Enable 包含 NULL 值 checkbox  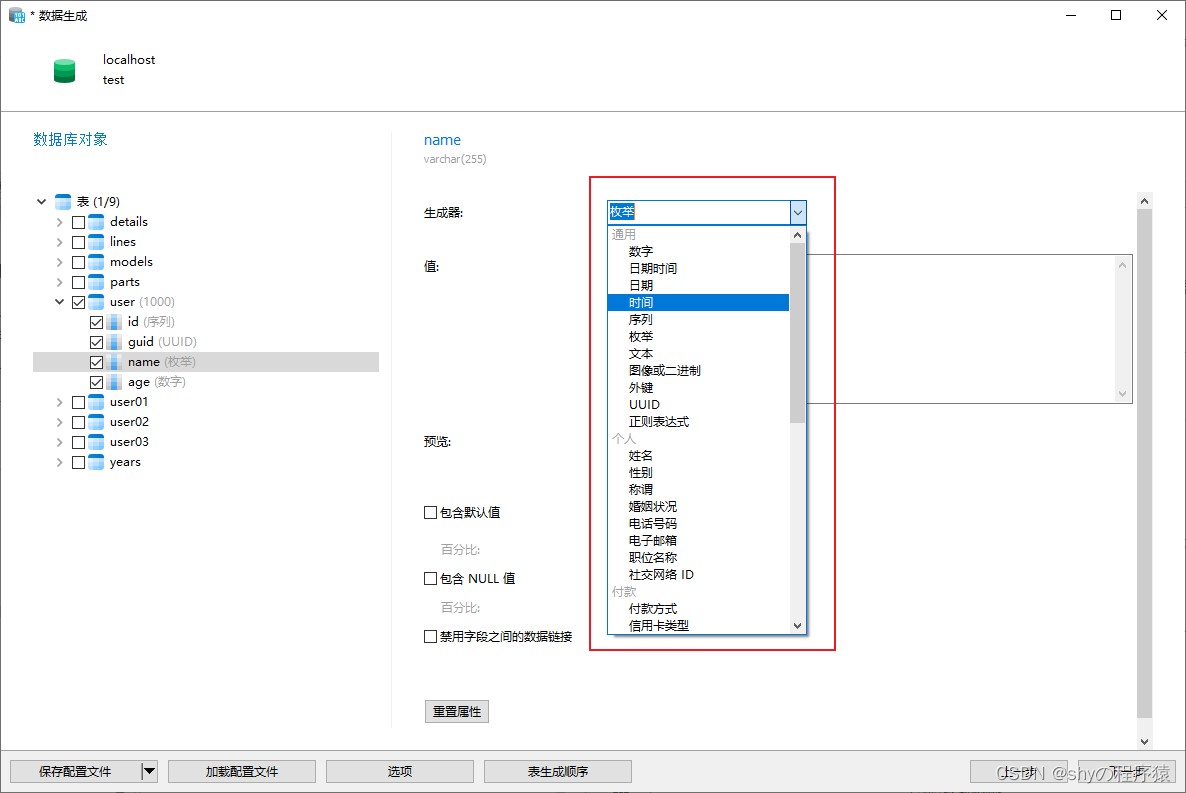point(430,578)
